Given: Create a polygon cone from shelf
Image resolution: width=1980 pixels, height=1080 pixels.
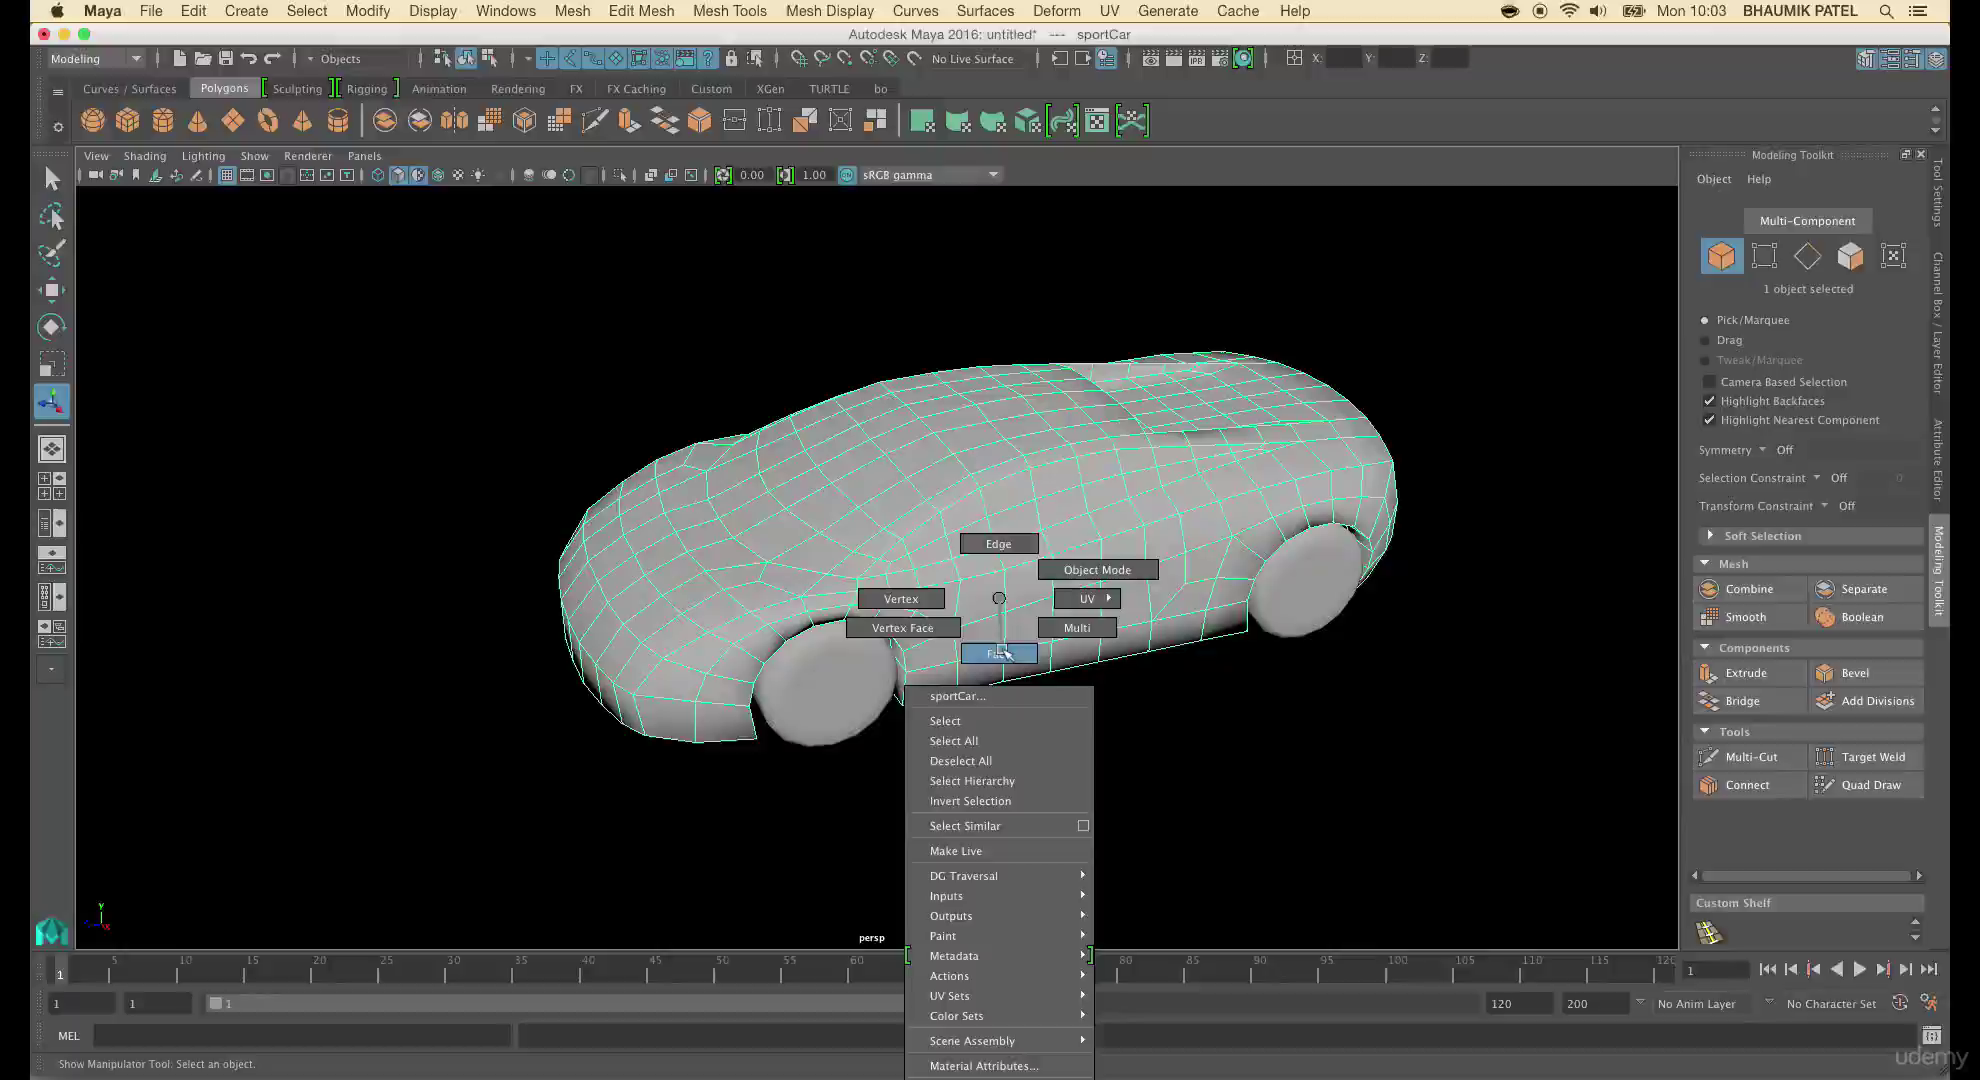Looking at the screenshot, I should [197, 121].
